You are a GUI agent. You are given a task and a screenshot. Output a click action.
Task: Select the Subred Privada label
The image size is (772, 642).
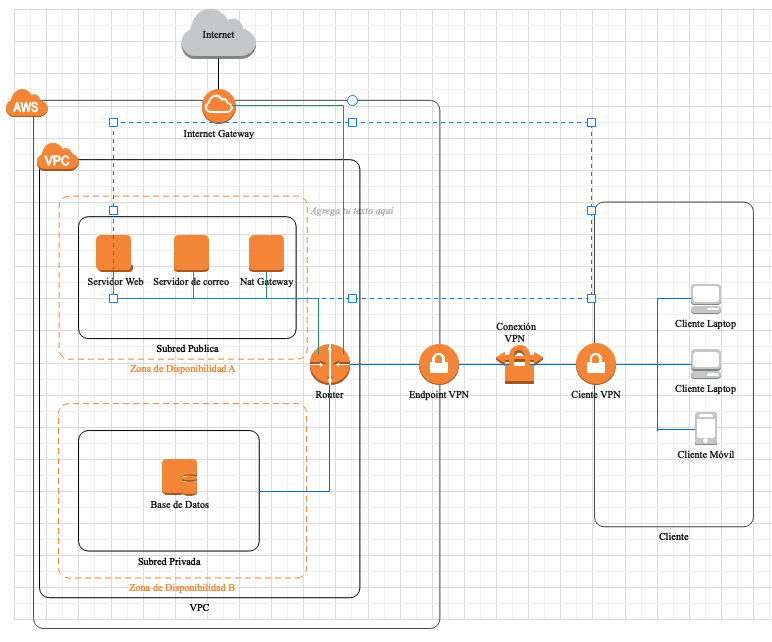click(x=169, y=562)
